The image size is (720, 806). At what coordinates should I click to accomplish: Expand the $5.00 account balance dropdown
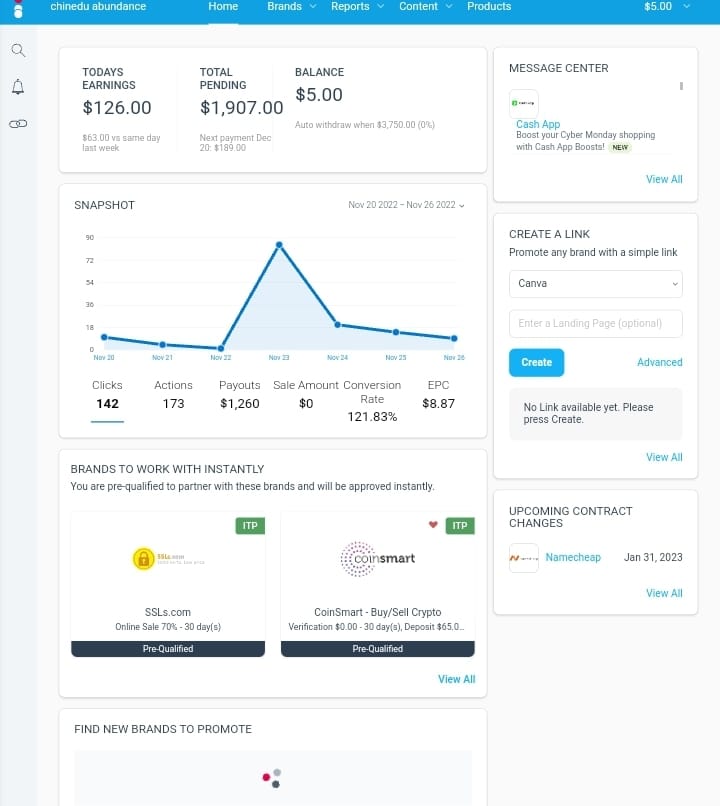[x=667, y=7]
